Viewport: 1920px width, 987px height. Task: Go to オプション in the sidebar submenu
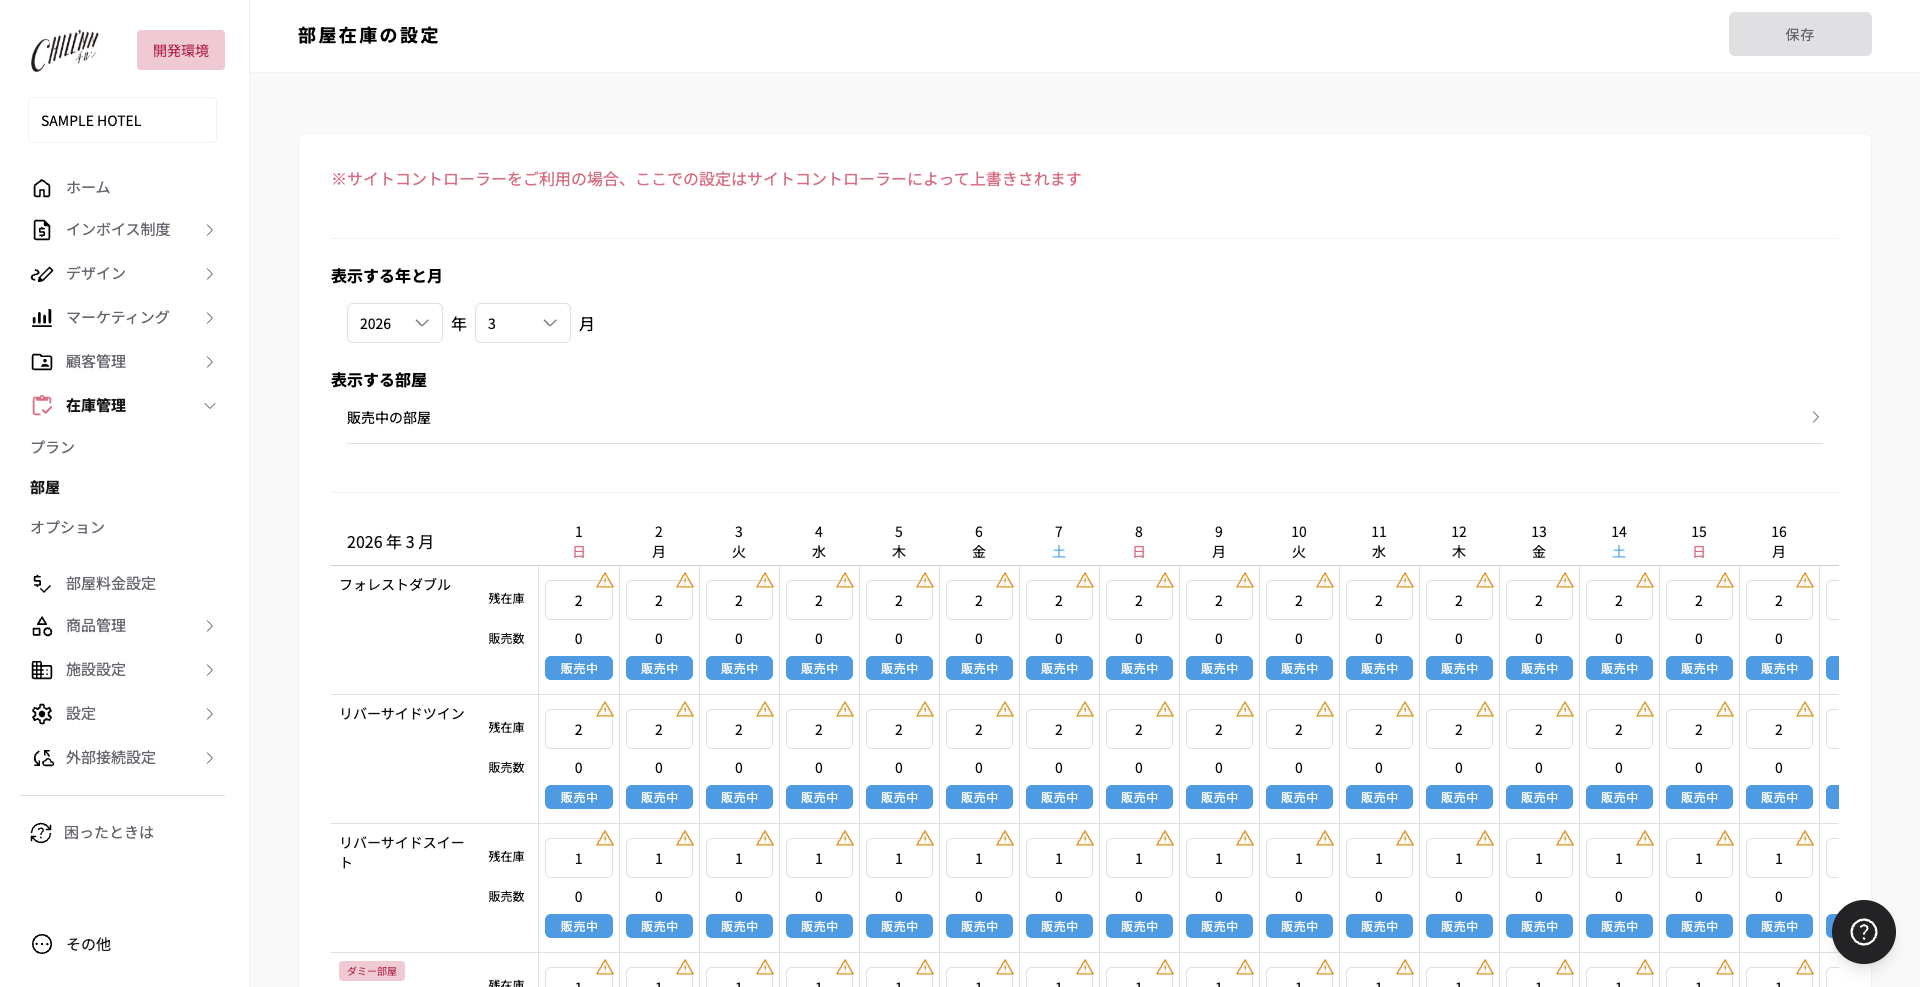(x=67, y=527)
